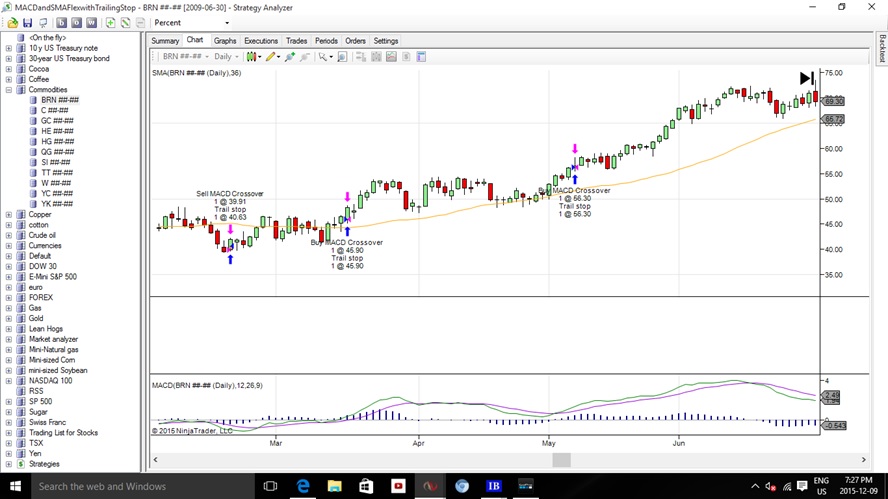Screen dimensions: 888x499
Task: Click the 'b' backtest toolbar button
Action: pos(61,23)
